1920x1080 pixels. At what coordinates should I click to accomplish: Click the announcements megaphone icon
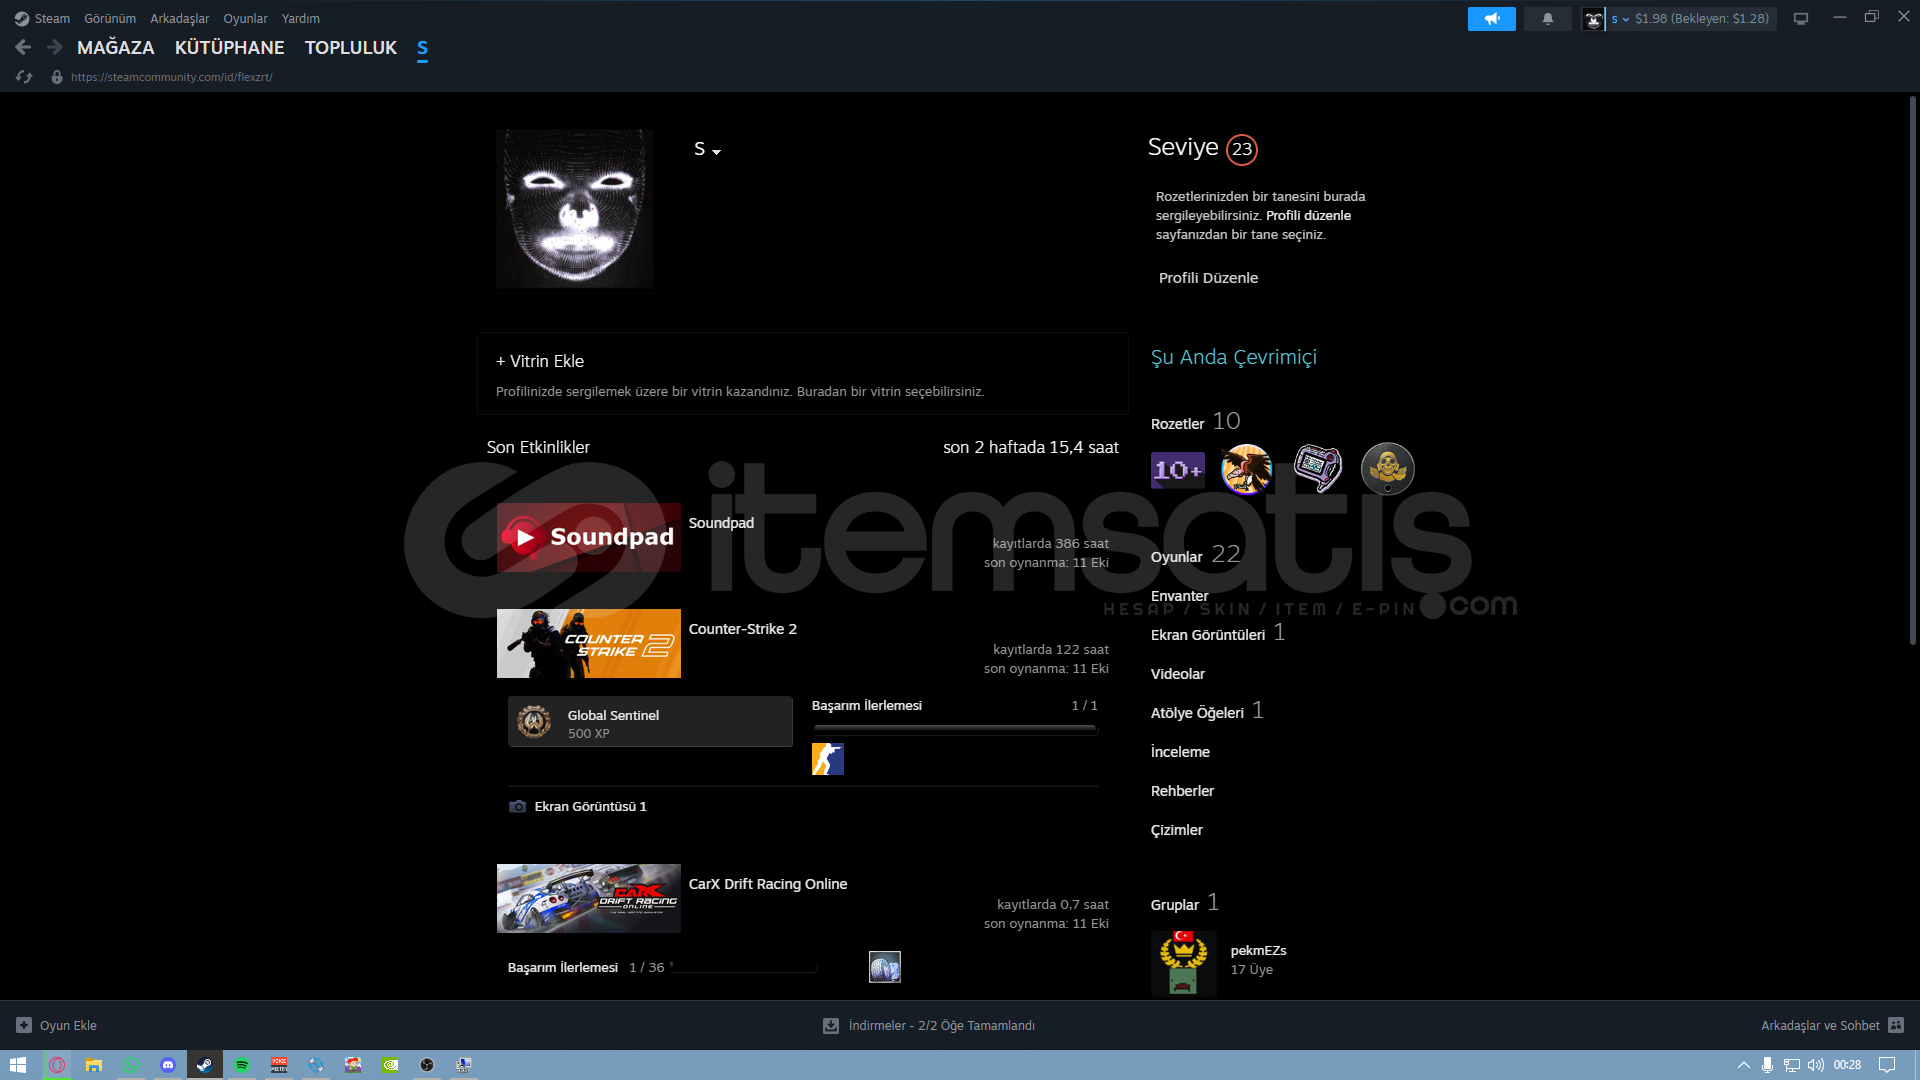tap(1491, 19)
